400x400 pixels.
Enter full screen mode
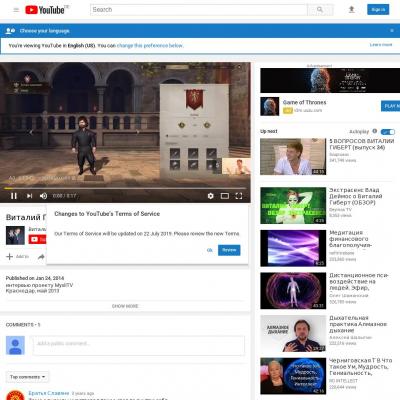(x=239, y=196)
